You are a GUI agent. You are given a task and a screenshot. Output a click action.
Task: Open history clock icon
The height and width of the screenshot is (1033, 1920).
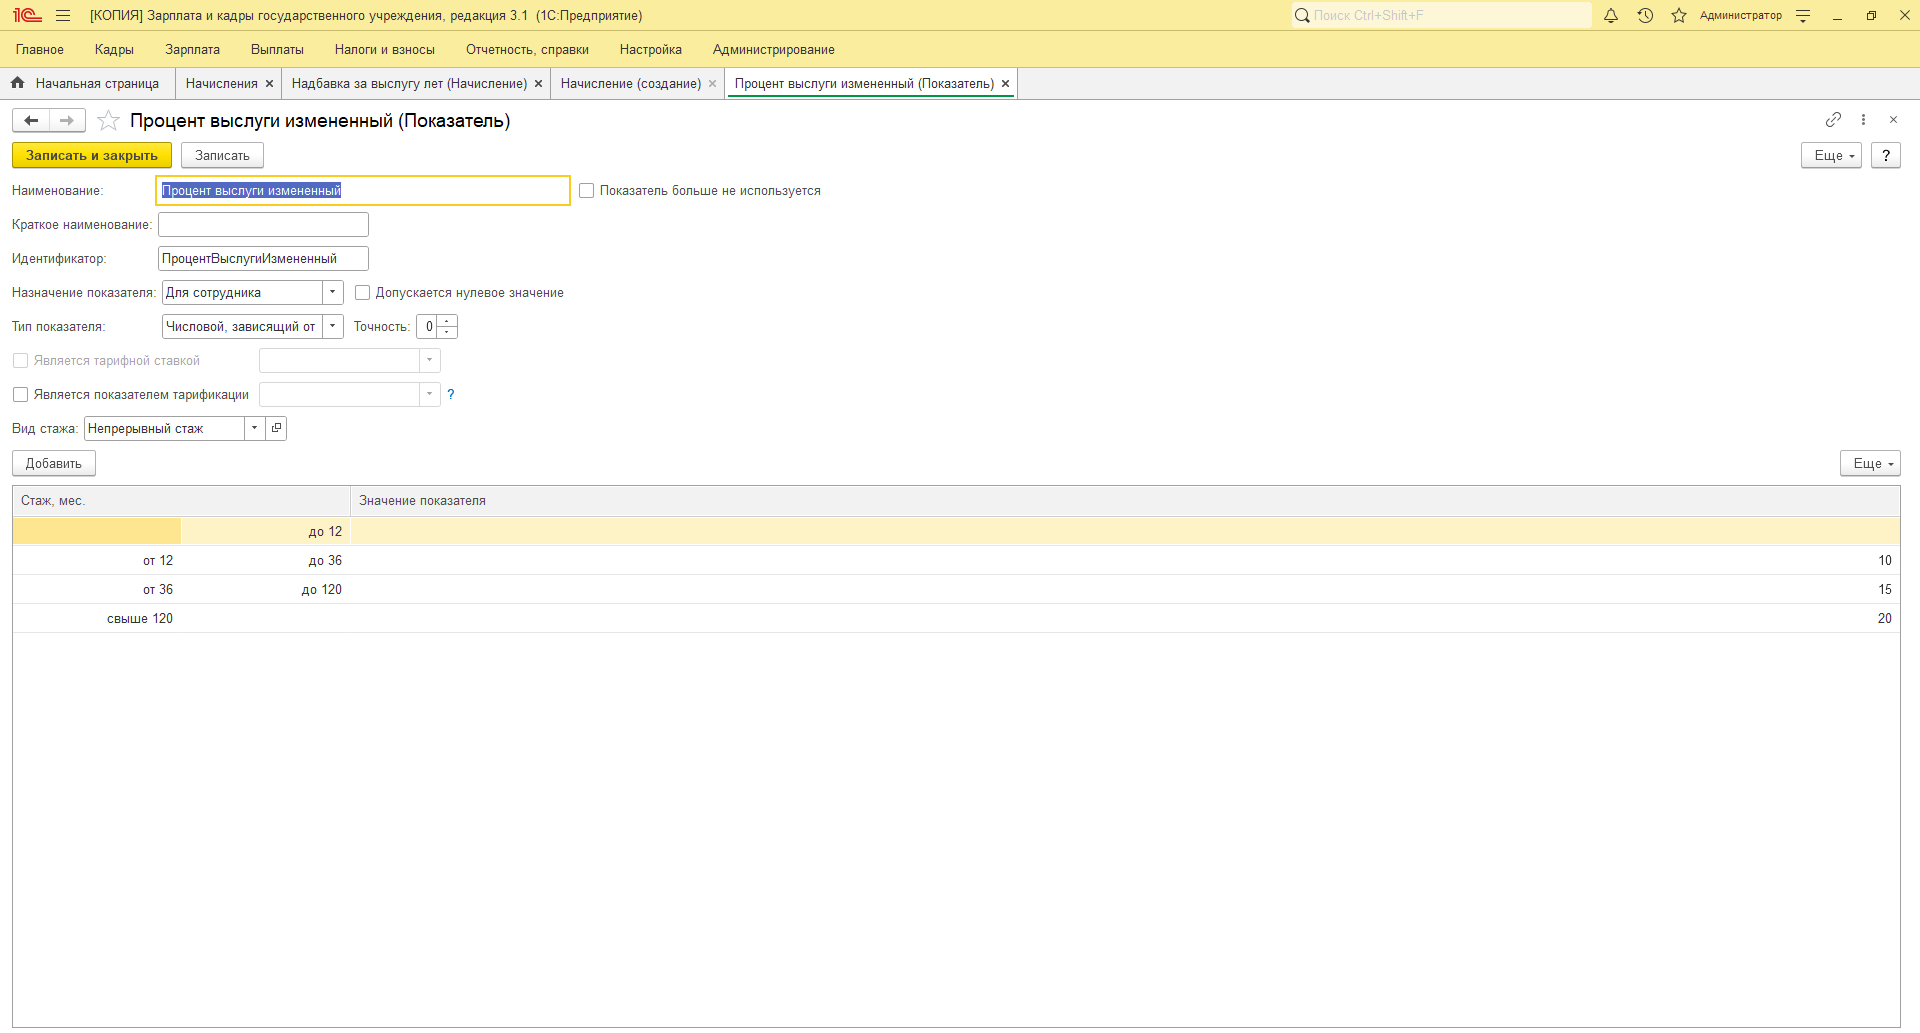click(x=1645, y=16)
